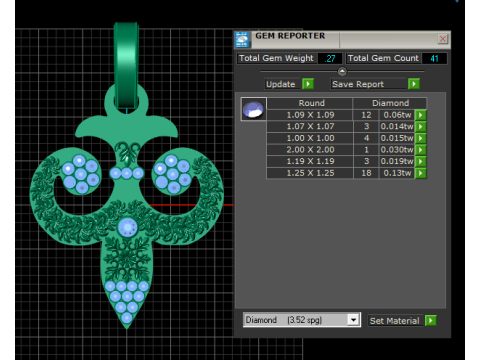Collapse the panel using the round divider handle
The image size is (480, 360).
[342, 71]
